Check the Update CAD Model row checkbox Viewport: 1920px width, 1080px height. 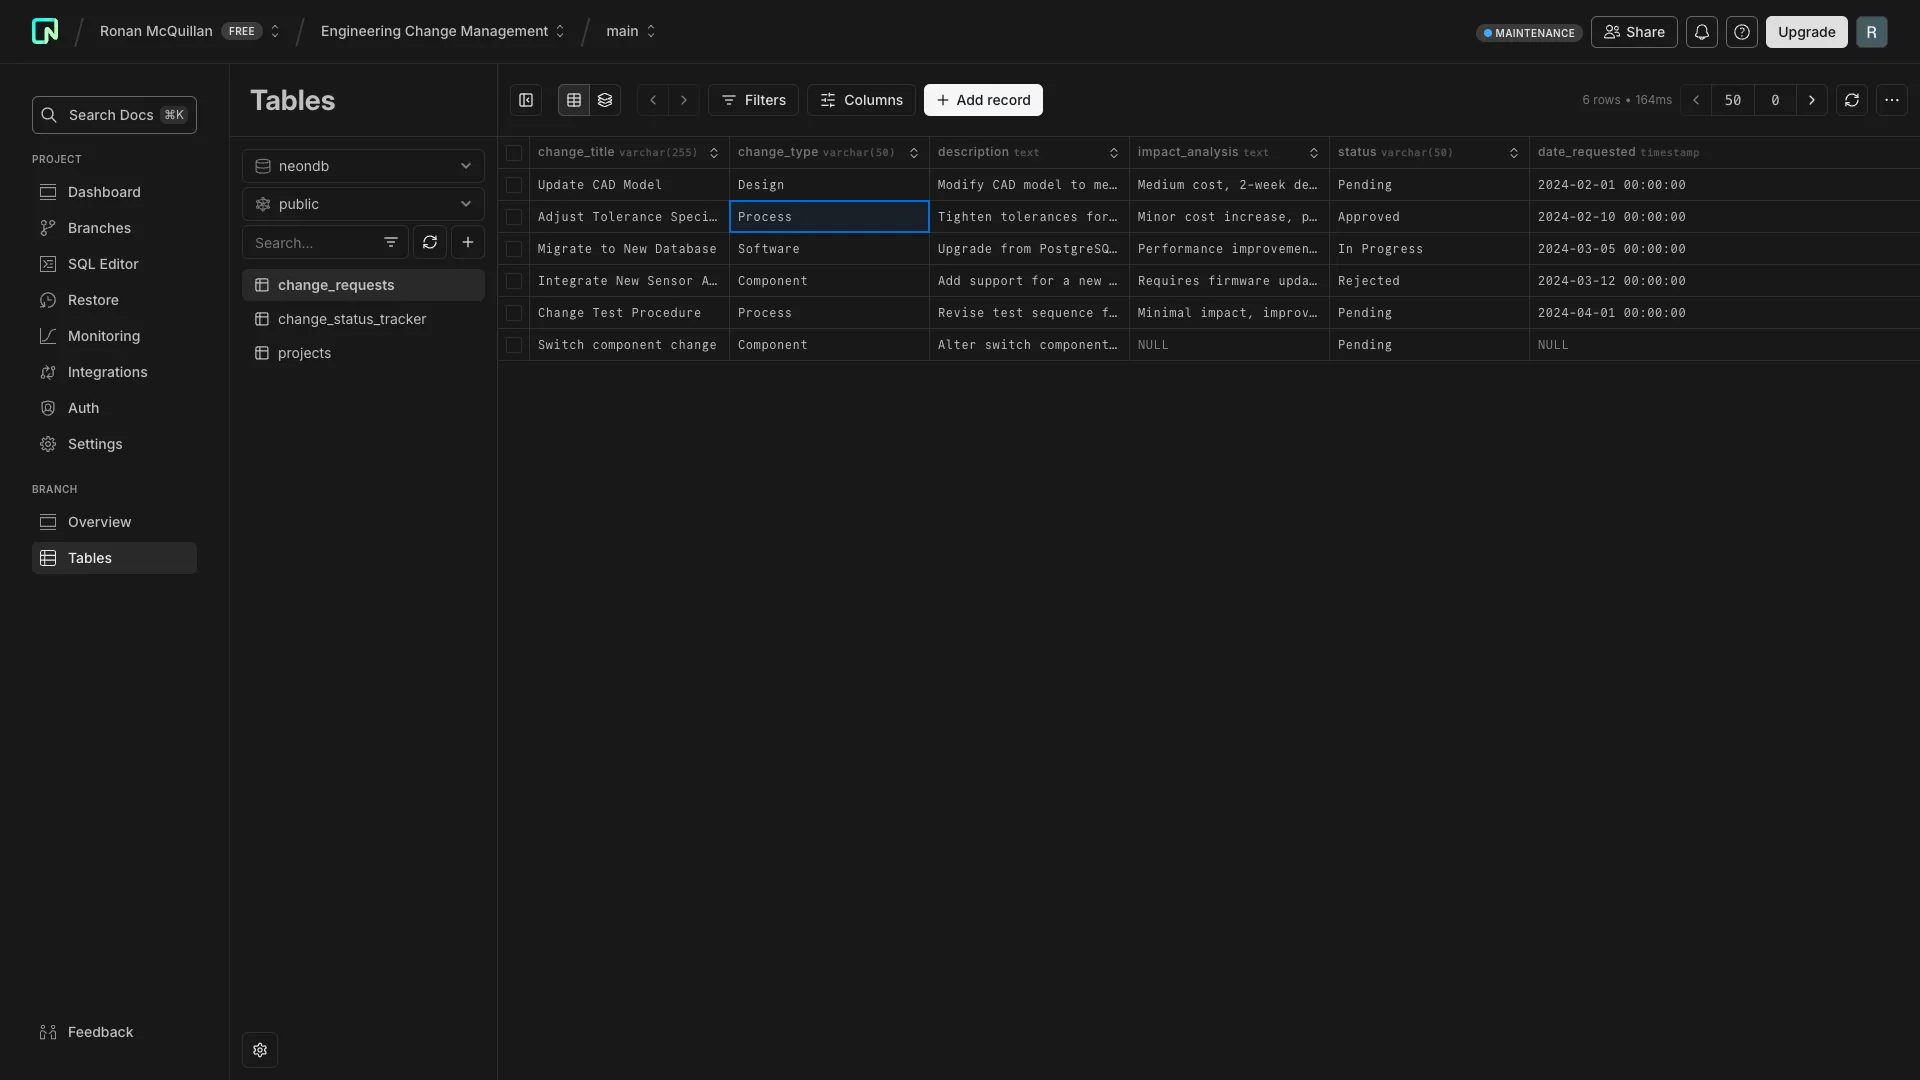pos(514,185)
